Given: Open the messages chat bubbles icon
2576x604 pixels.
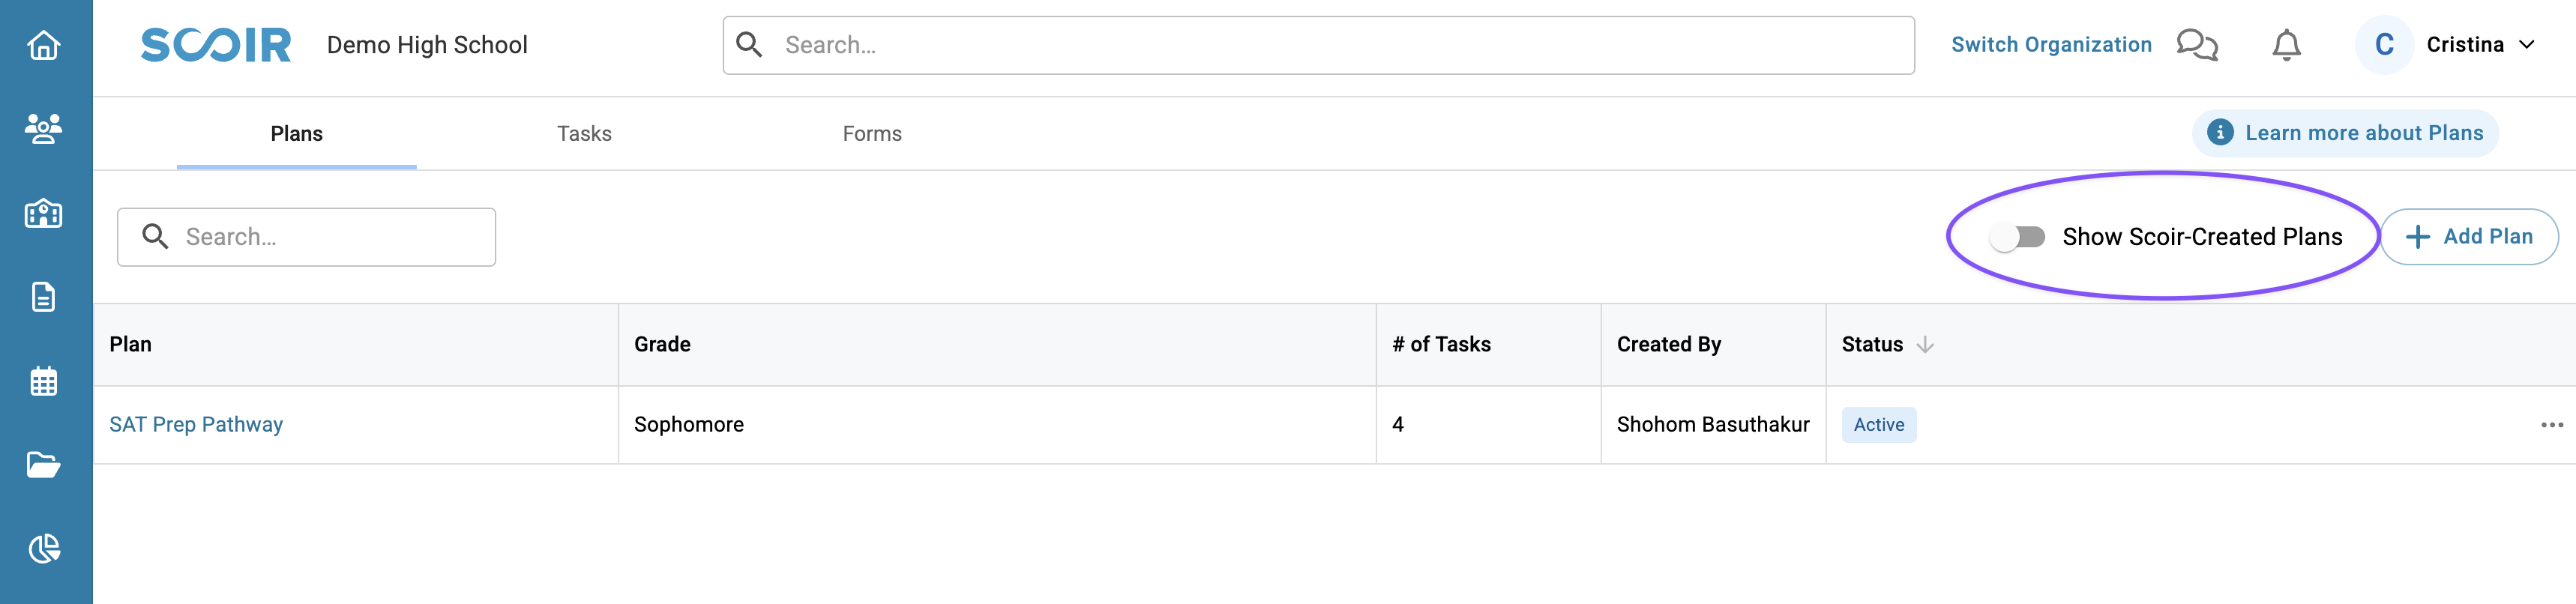Looking at the screenshot, I should coord(2196,45).
